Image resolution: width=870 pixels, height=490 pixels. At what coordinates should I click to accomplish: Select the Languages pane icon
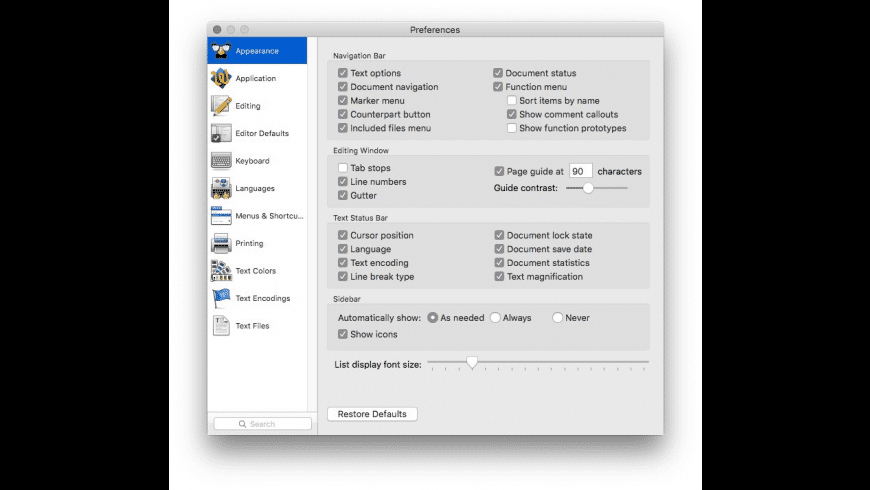[x=221, y=188]
